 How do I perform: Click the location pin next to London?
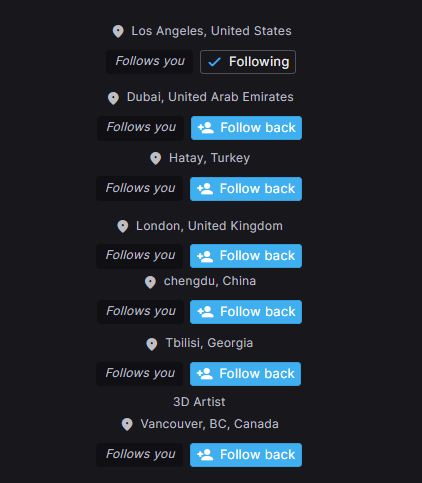123,226
